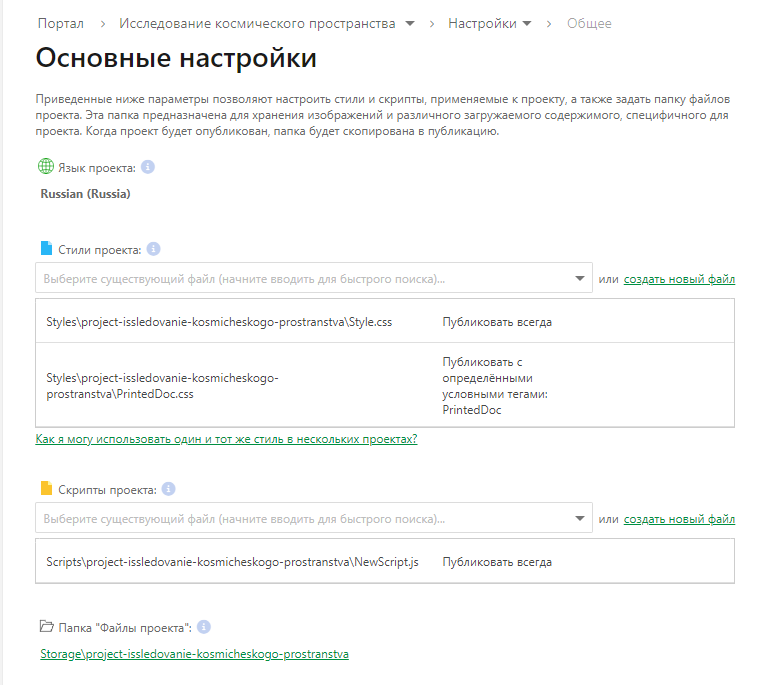Screen dimensions: 767x685
Task: Click создать новый файл link for scripts
Action: click(x=679, y=519)
